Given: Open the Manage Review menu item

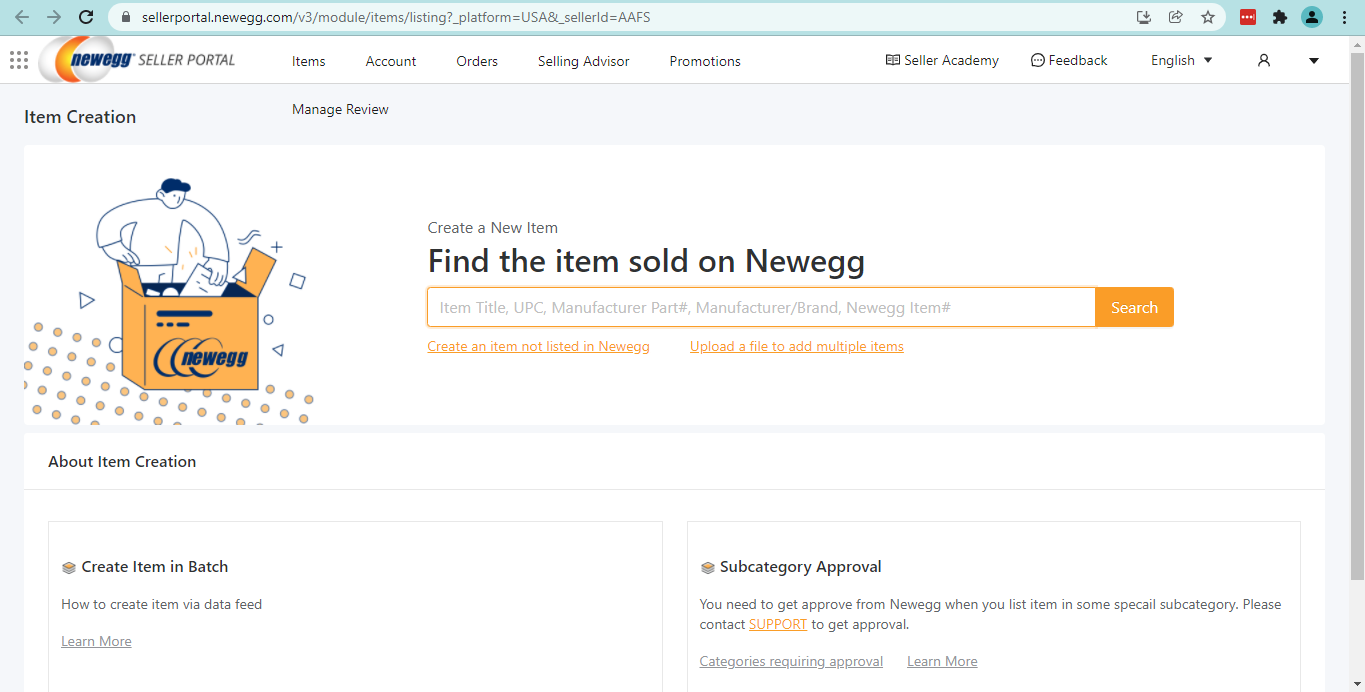Looking at the screenshot, I should click(x=340, y=109).
